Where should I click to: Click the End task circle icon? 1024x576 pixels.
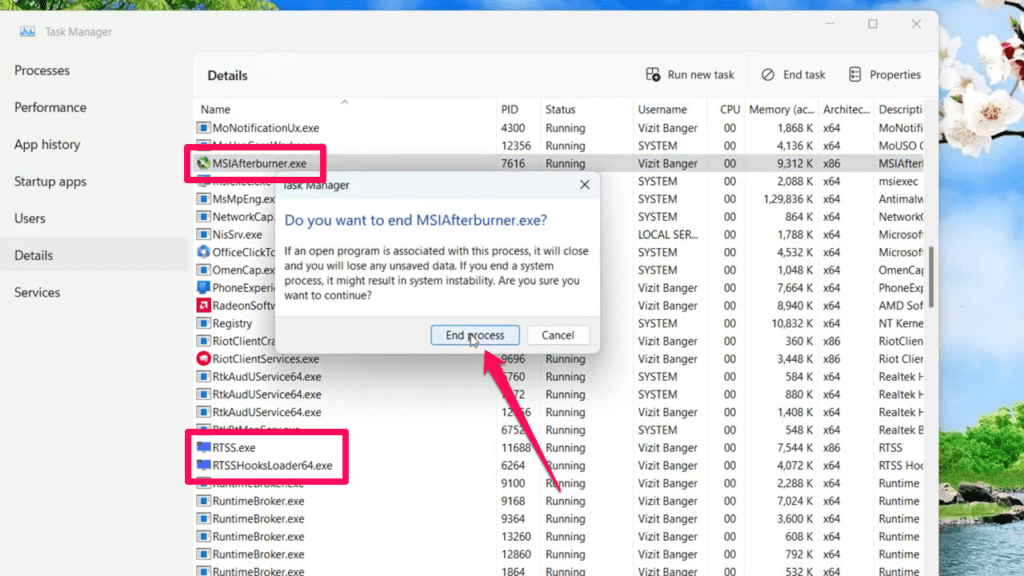[x=768, y=74]
